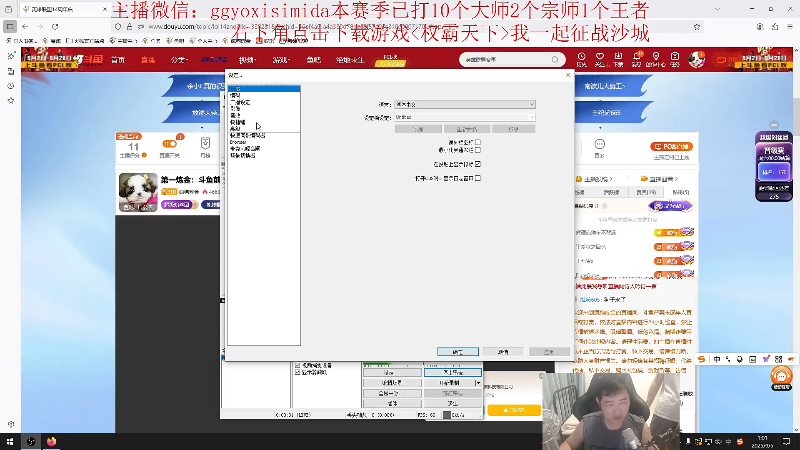Toggle first source checkbox in OBS sources list
Viewport: 800px width, 450px height.
(x=297, y=365)
